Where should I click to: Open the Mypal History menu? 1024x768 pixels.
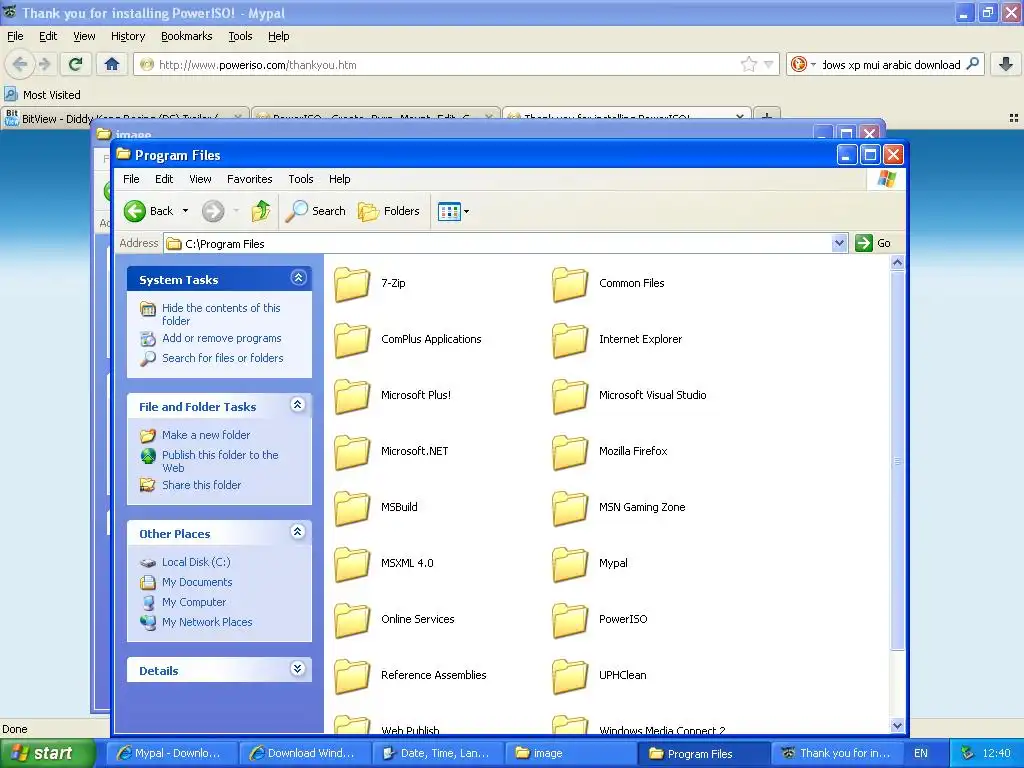[128, 37]
